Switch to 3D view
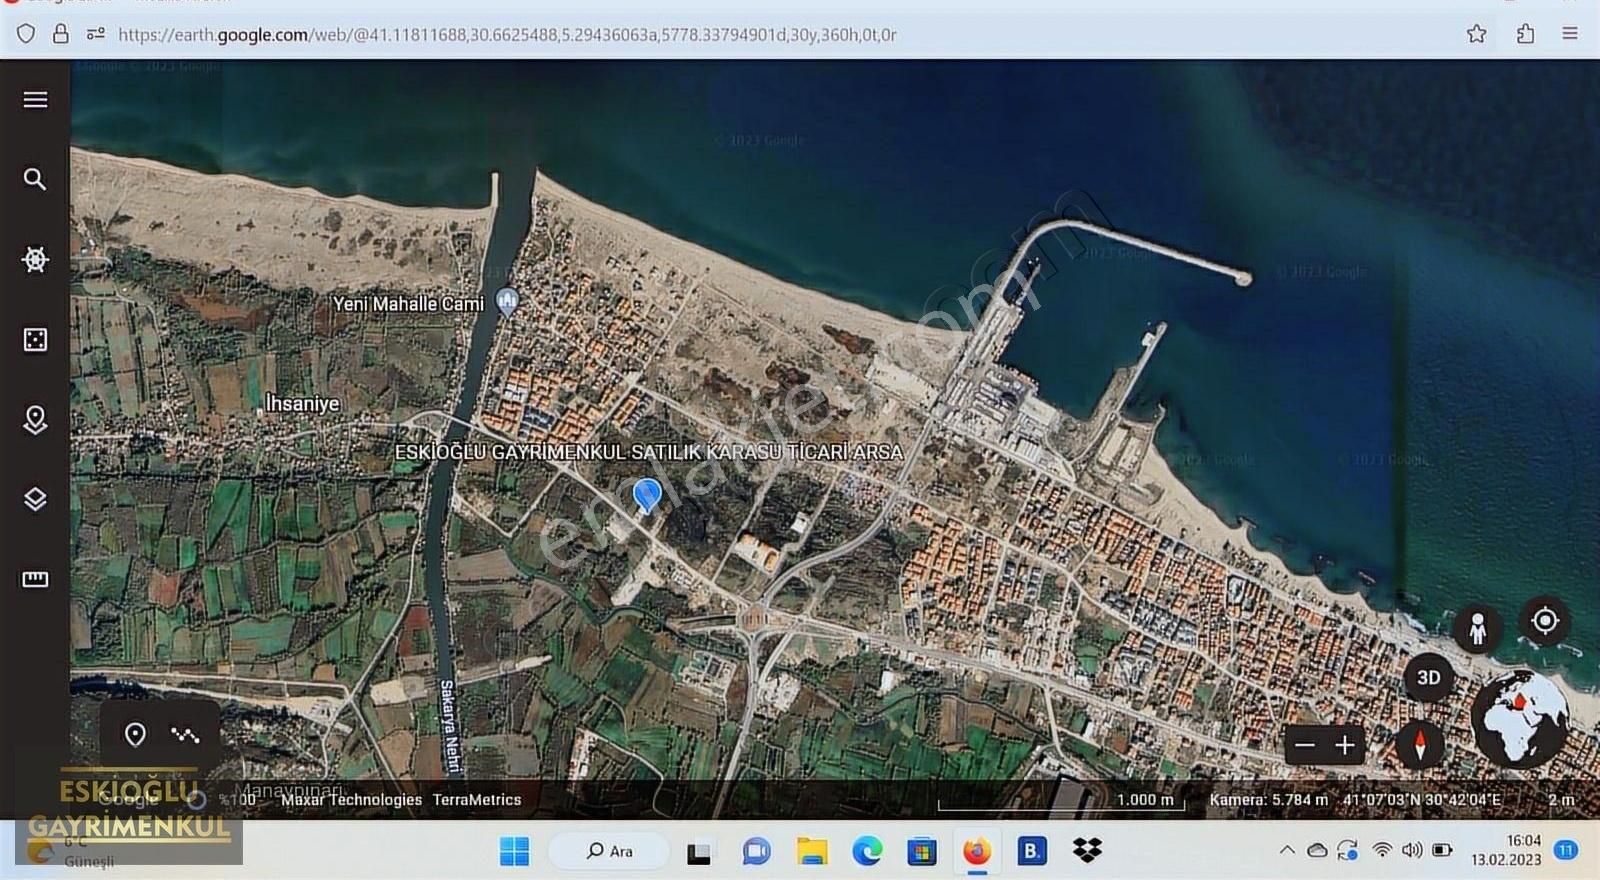1600x880 pixels. pyautogui.click(x=1429, y=678)
